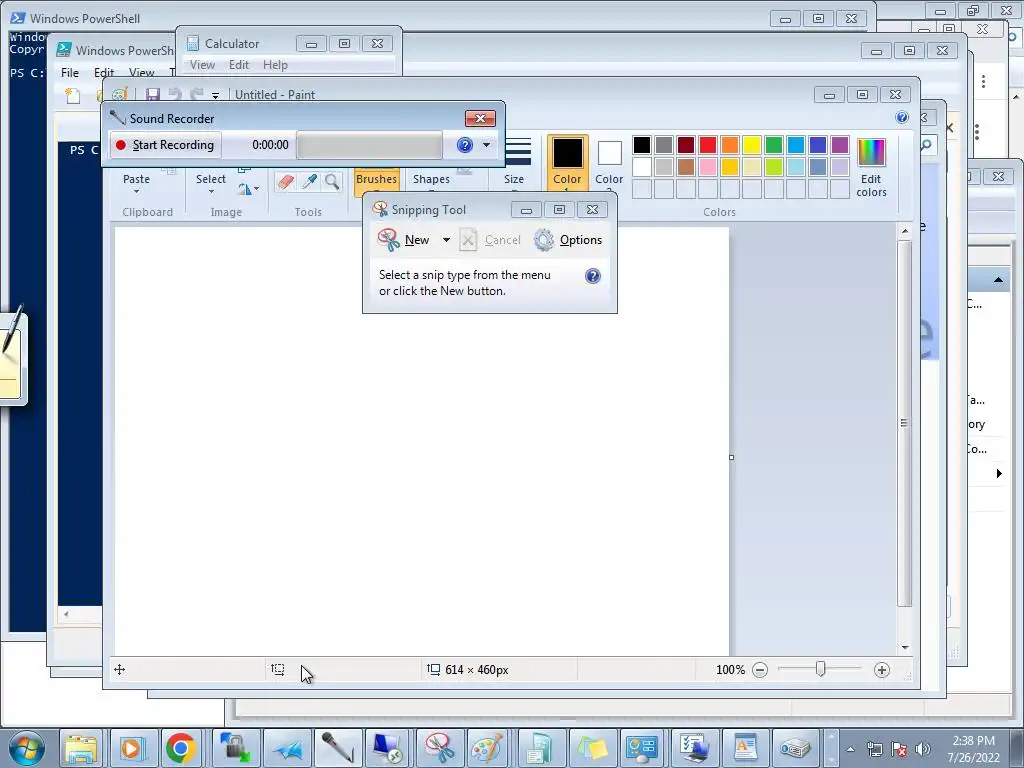Screen dimensions: 1024x768
Task: Open Sticky Notes taskbar icon
Action: tap(591, 748)
